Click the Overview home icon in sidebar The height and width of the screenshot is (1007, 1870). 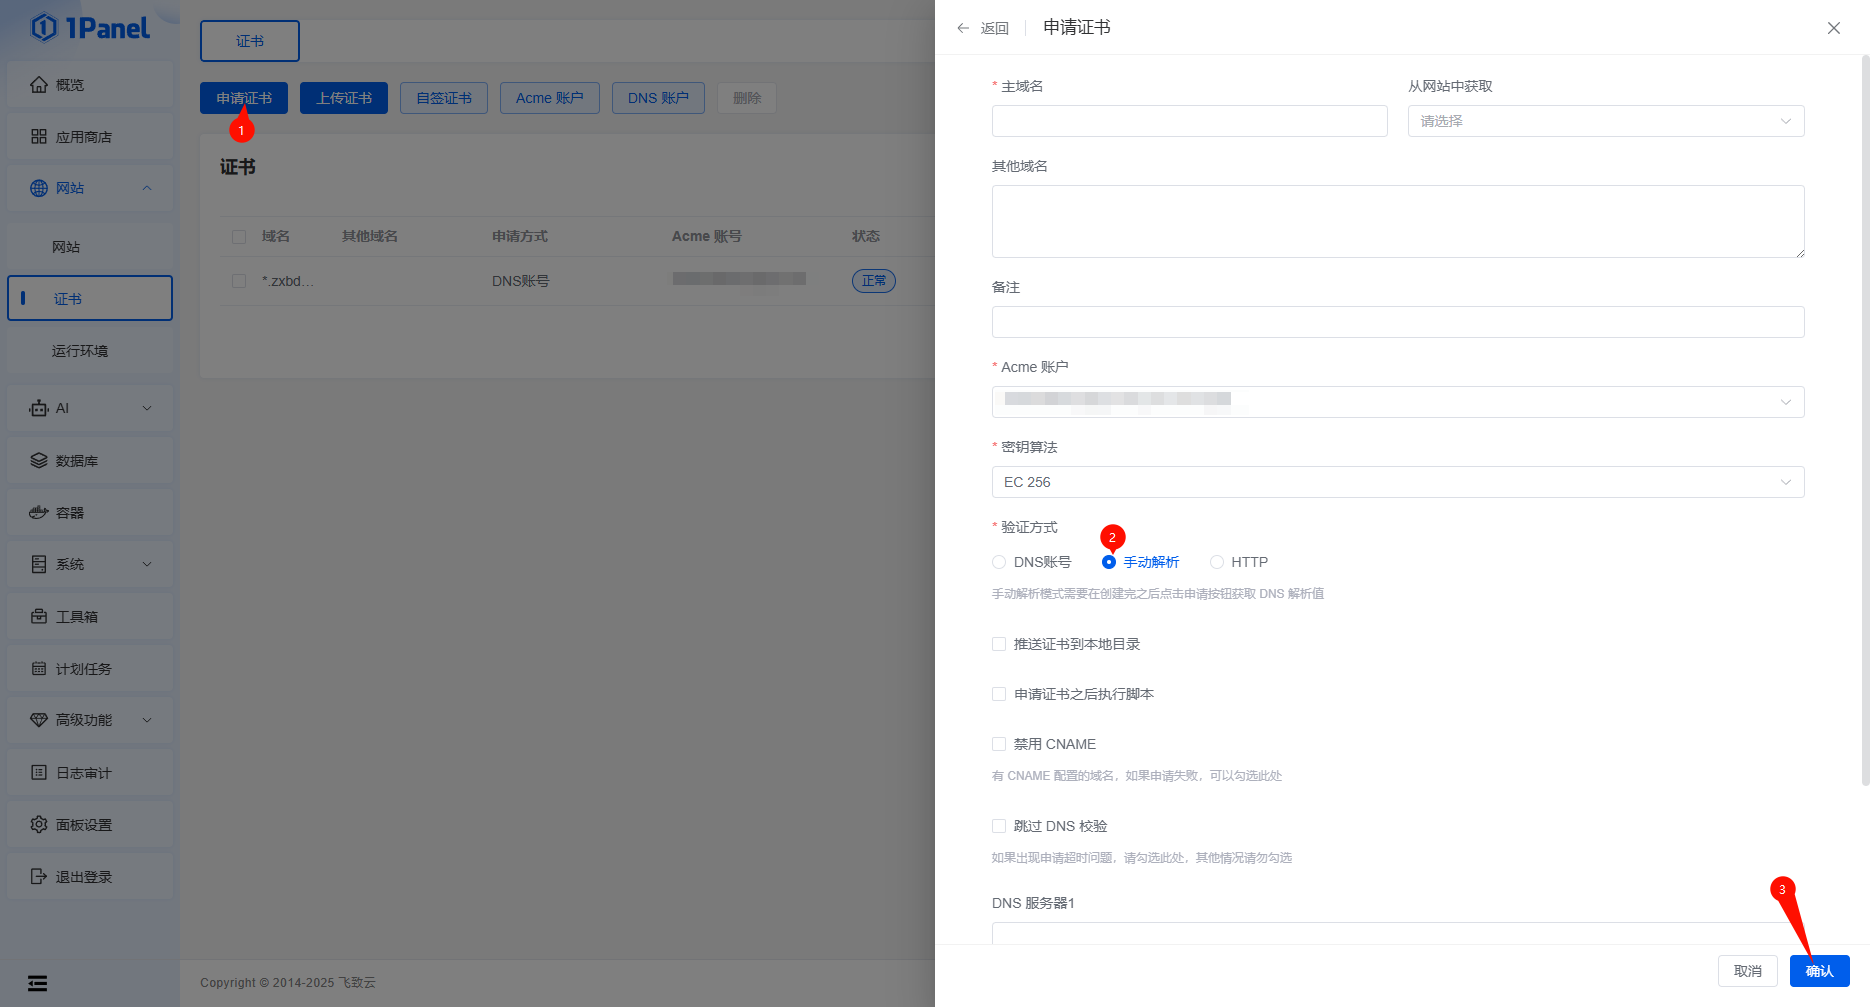[39, 85]
